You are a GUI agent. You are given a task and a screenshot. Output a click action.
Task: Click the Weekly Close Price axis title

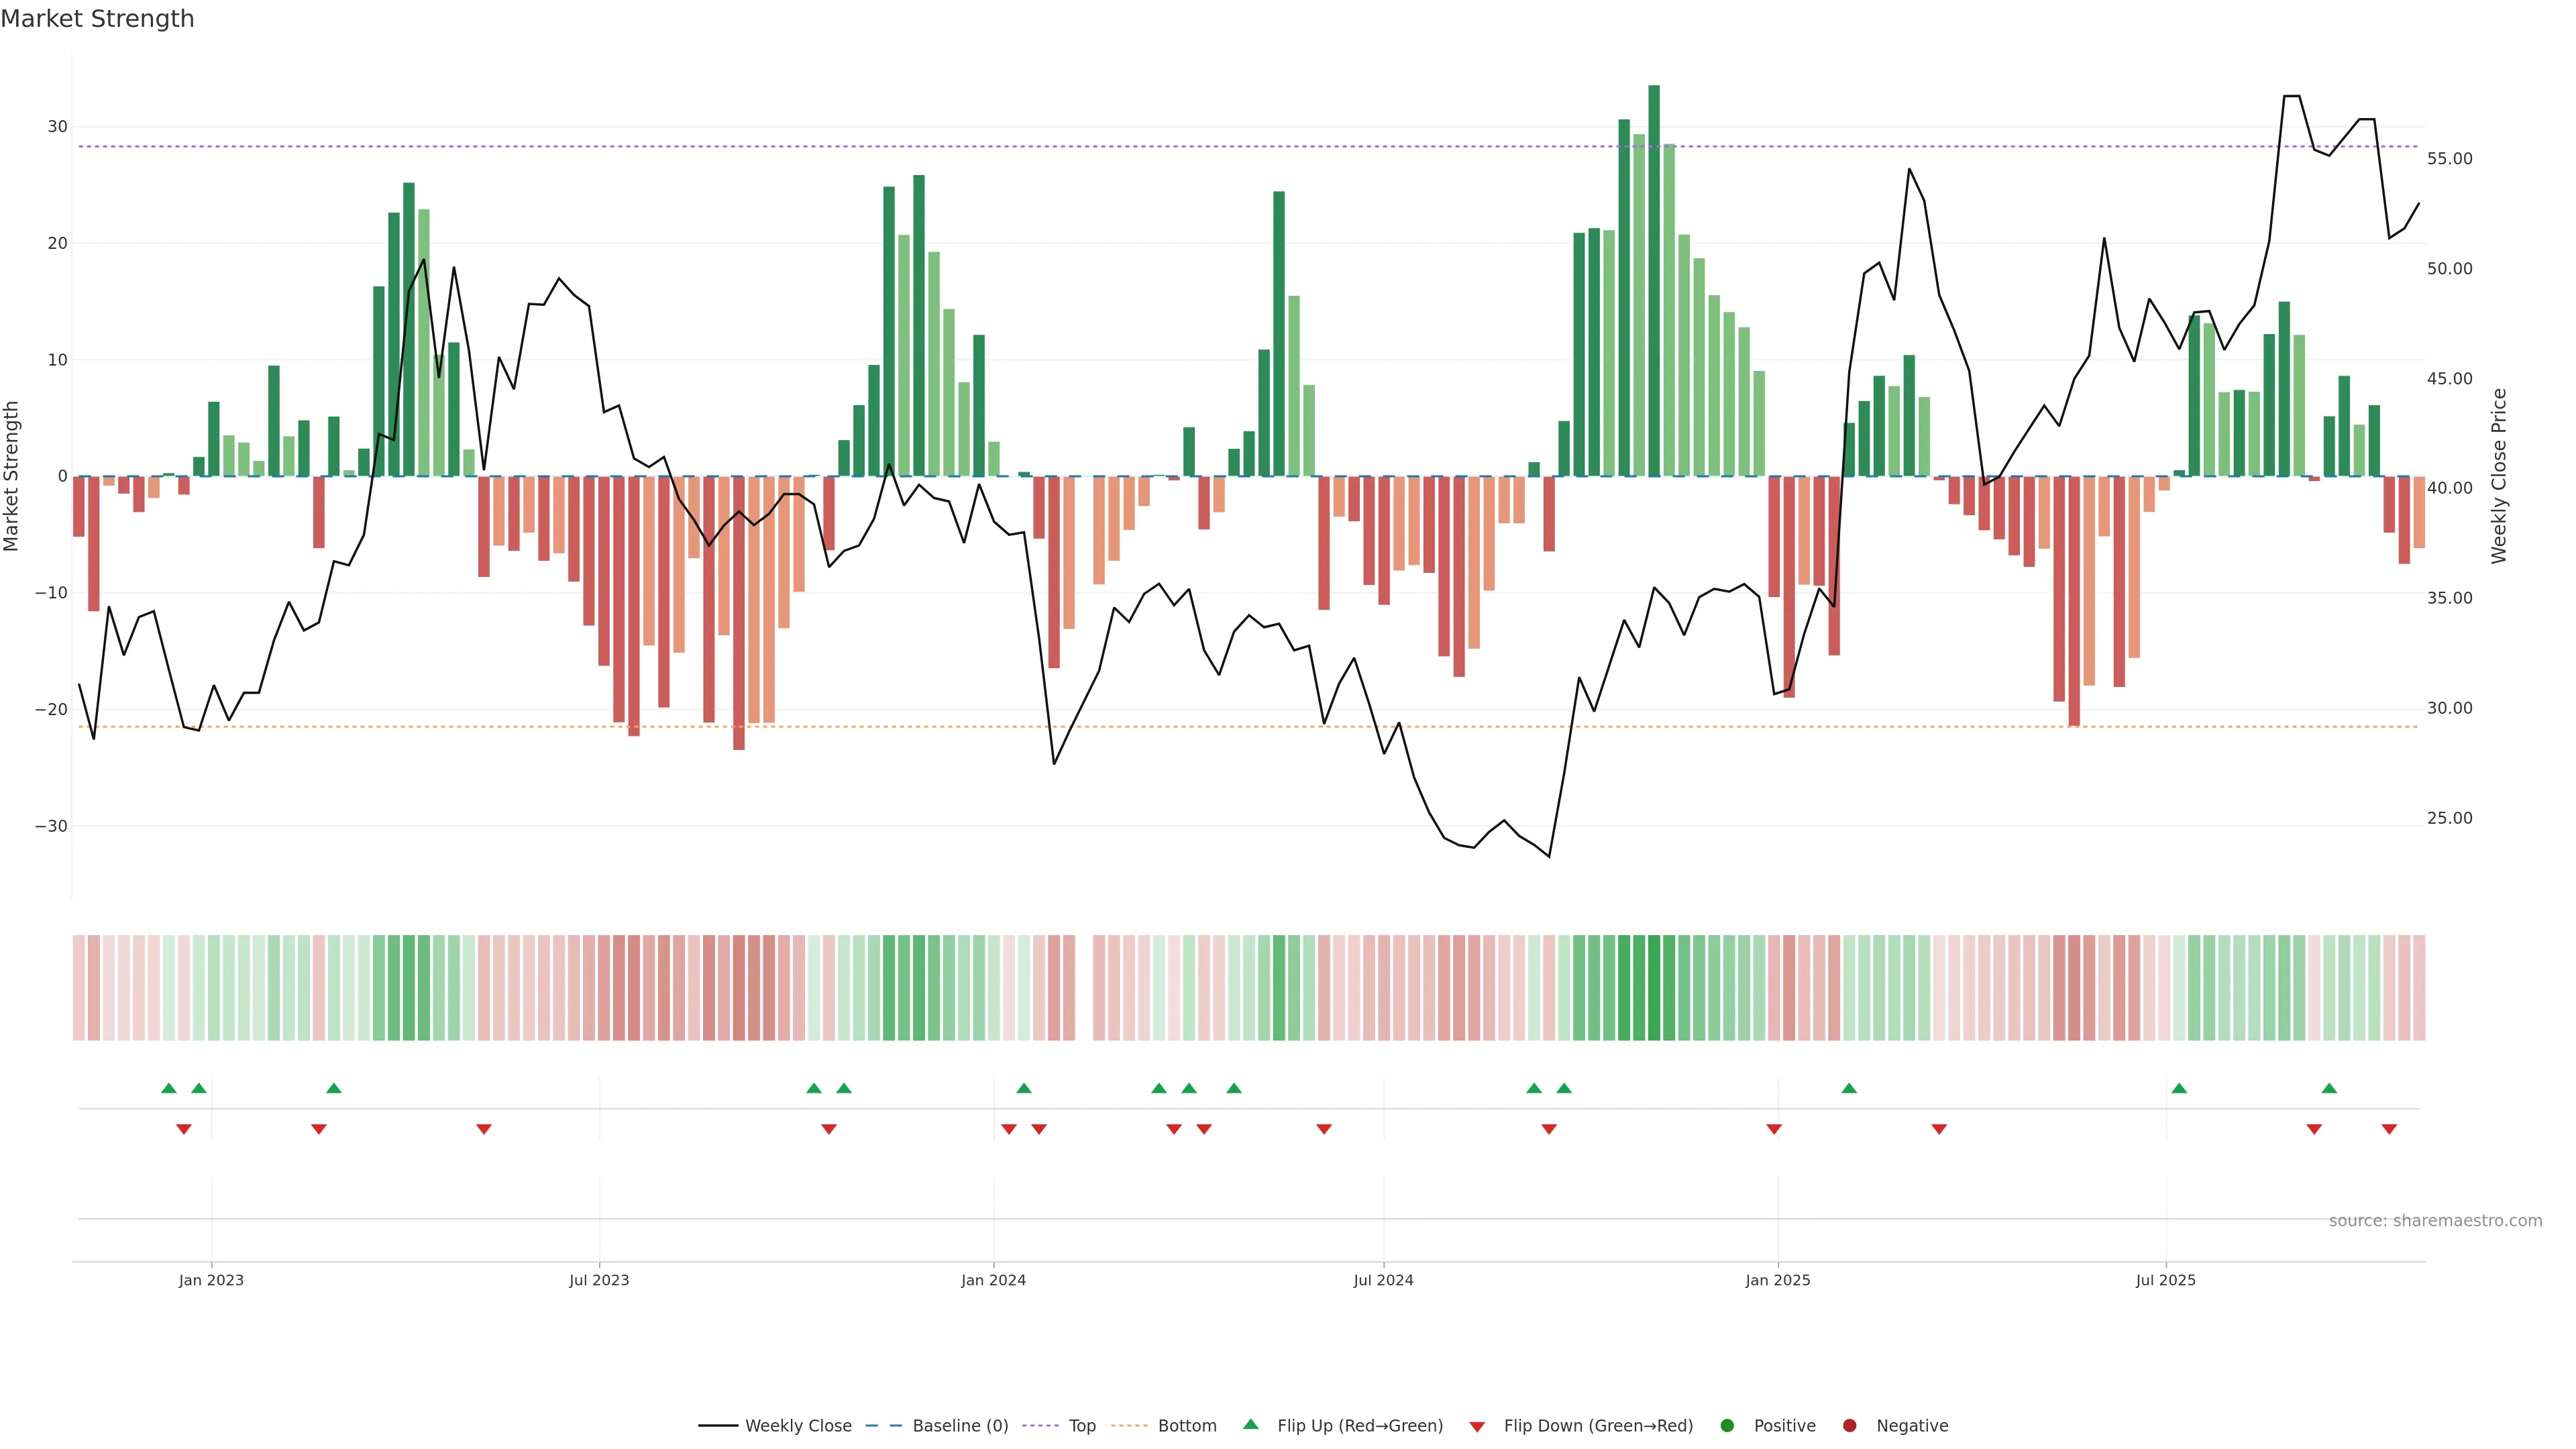tap(2499, 476)
